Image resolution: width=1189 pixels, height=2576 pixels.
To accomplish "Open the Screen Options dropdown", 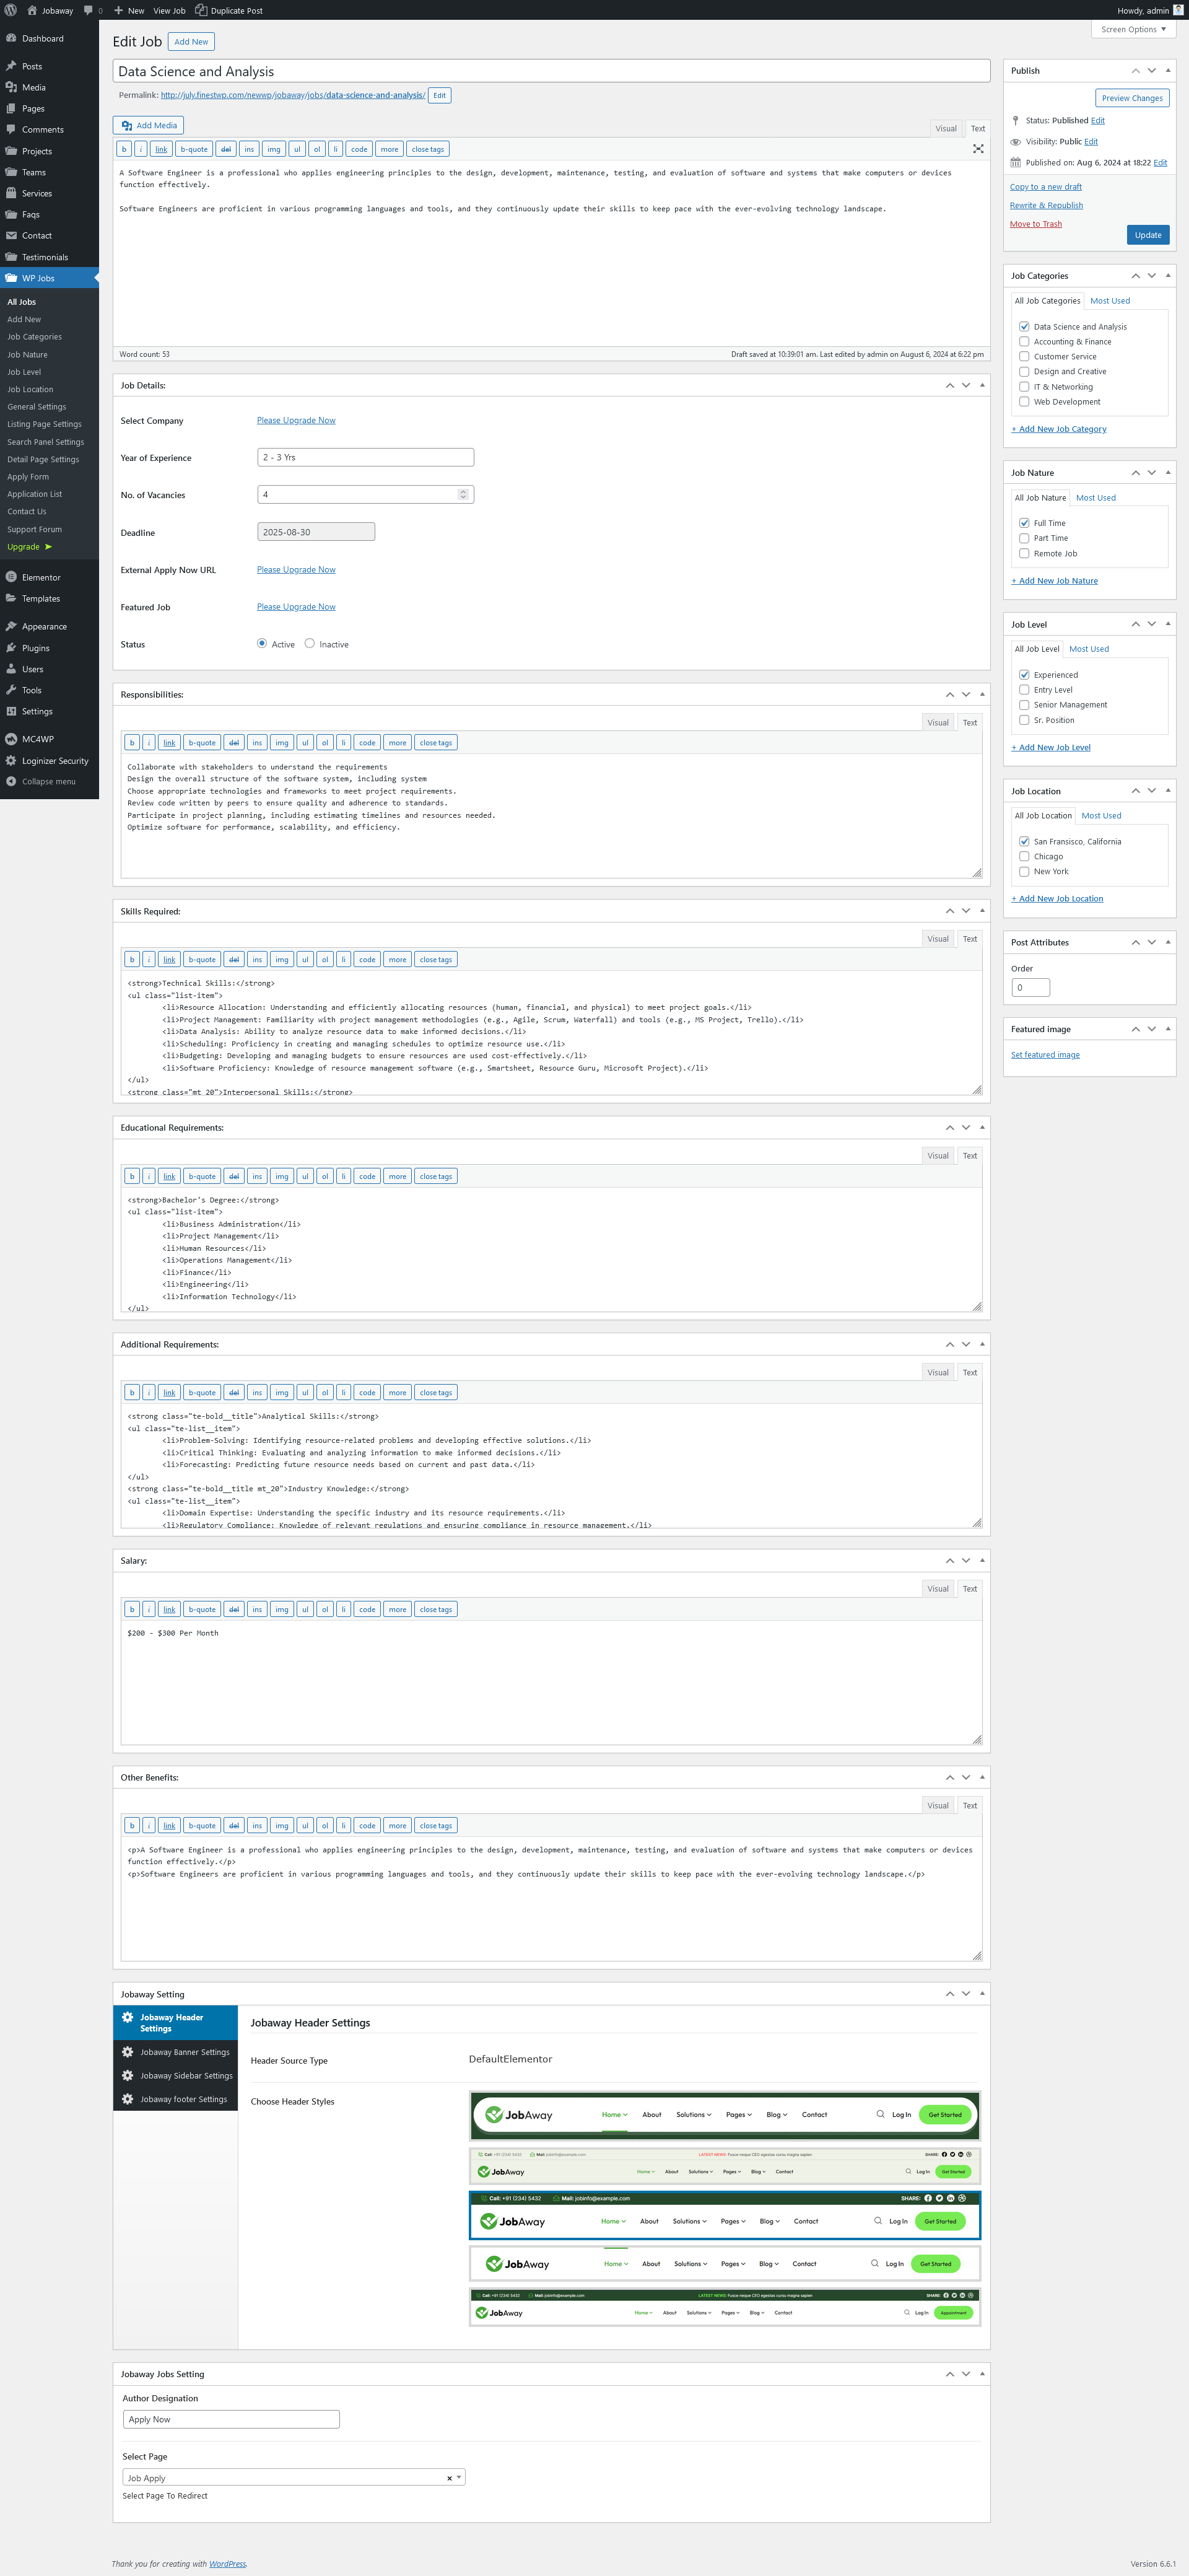I will pos(1133,29).
